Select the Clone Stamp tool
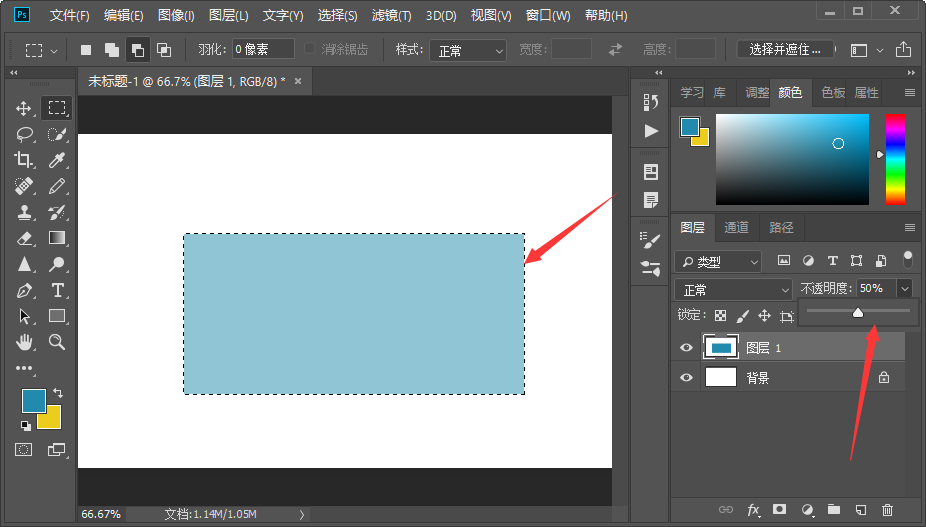This screenshot has height=527, width=926. (x=24, y=212)
